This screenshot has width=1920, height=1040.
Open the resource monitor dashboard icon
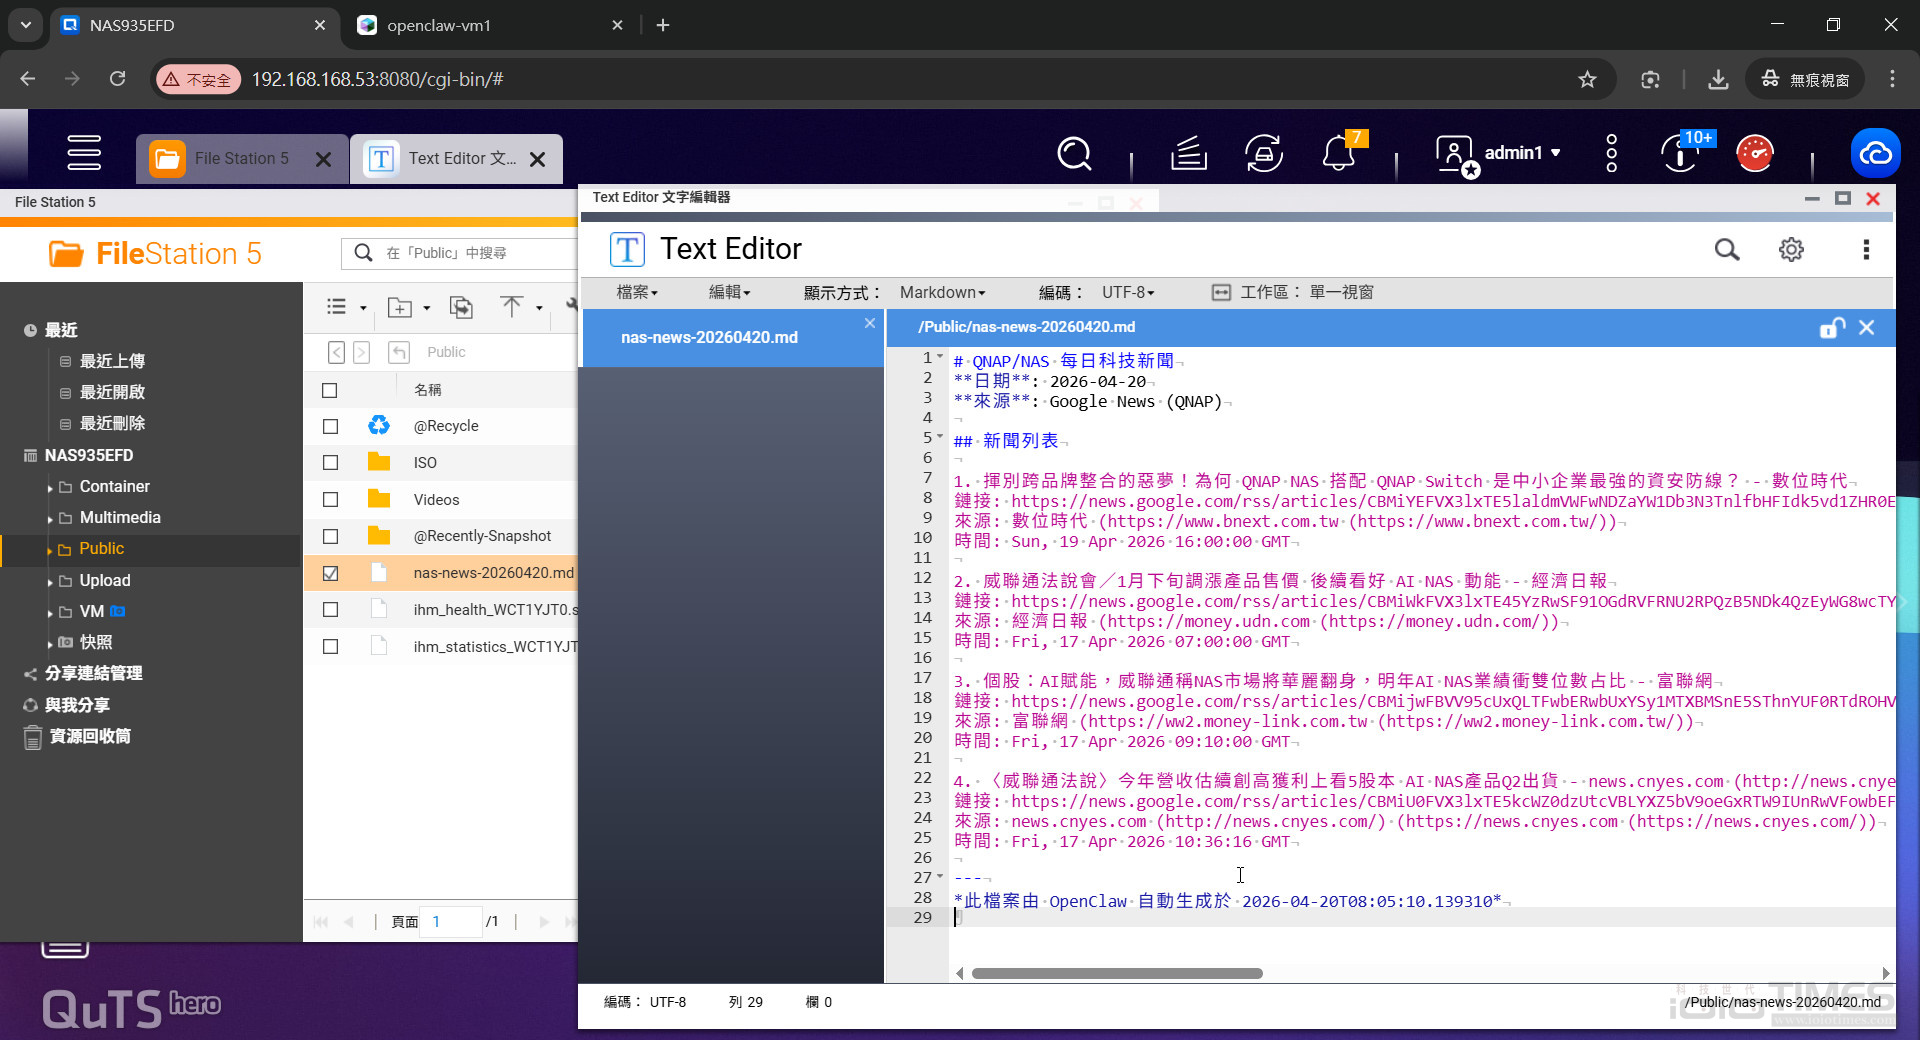pyautogui.click(x=1754, y=154)
